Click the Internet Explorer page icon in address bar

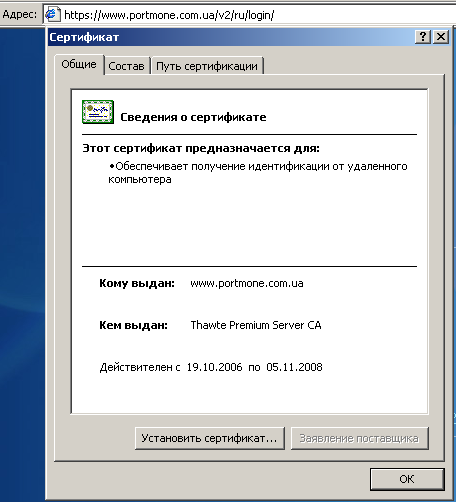[x=53, y=15]
